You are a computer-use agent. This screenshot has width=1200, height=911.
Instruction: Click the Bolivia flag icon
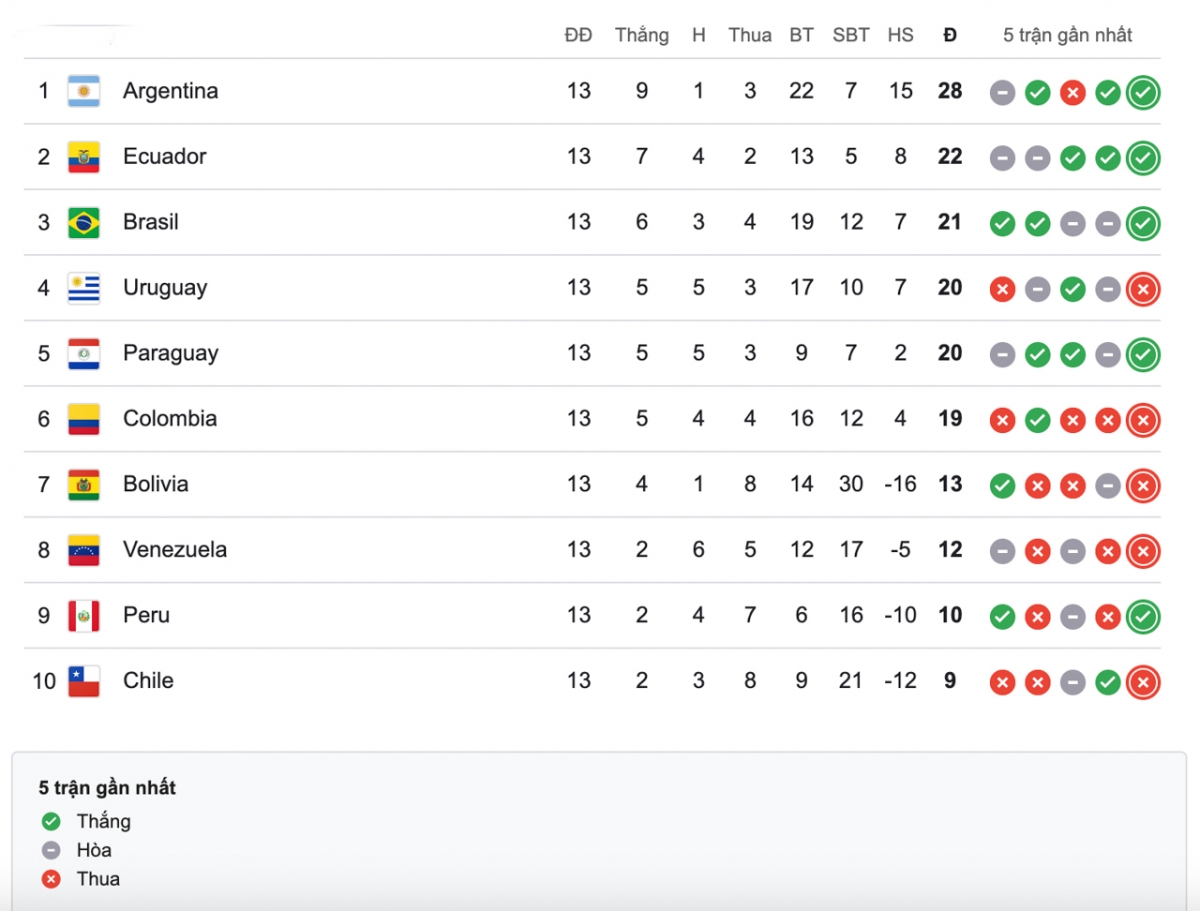coord(84,485)
